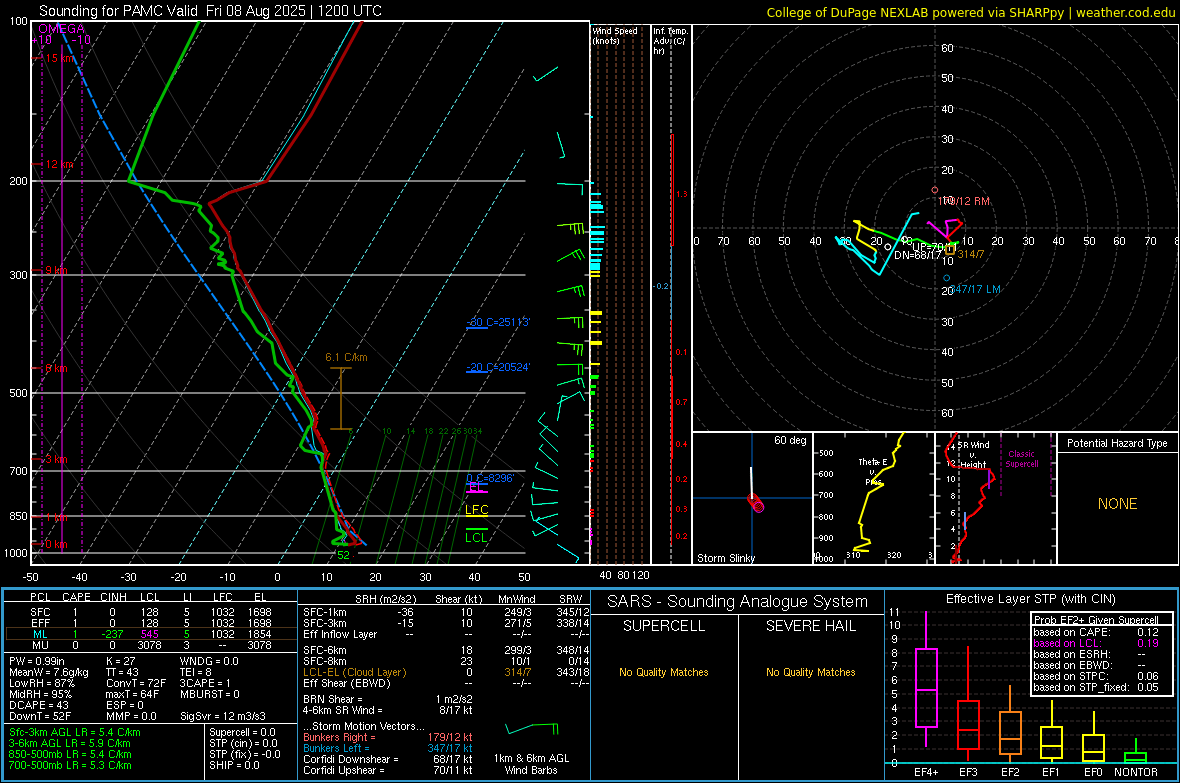
Task: Select the orange 'LCL-EL (Cloud Layer)' row
Action: point(354,672)
